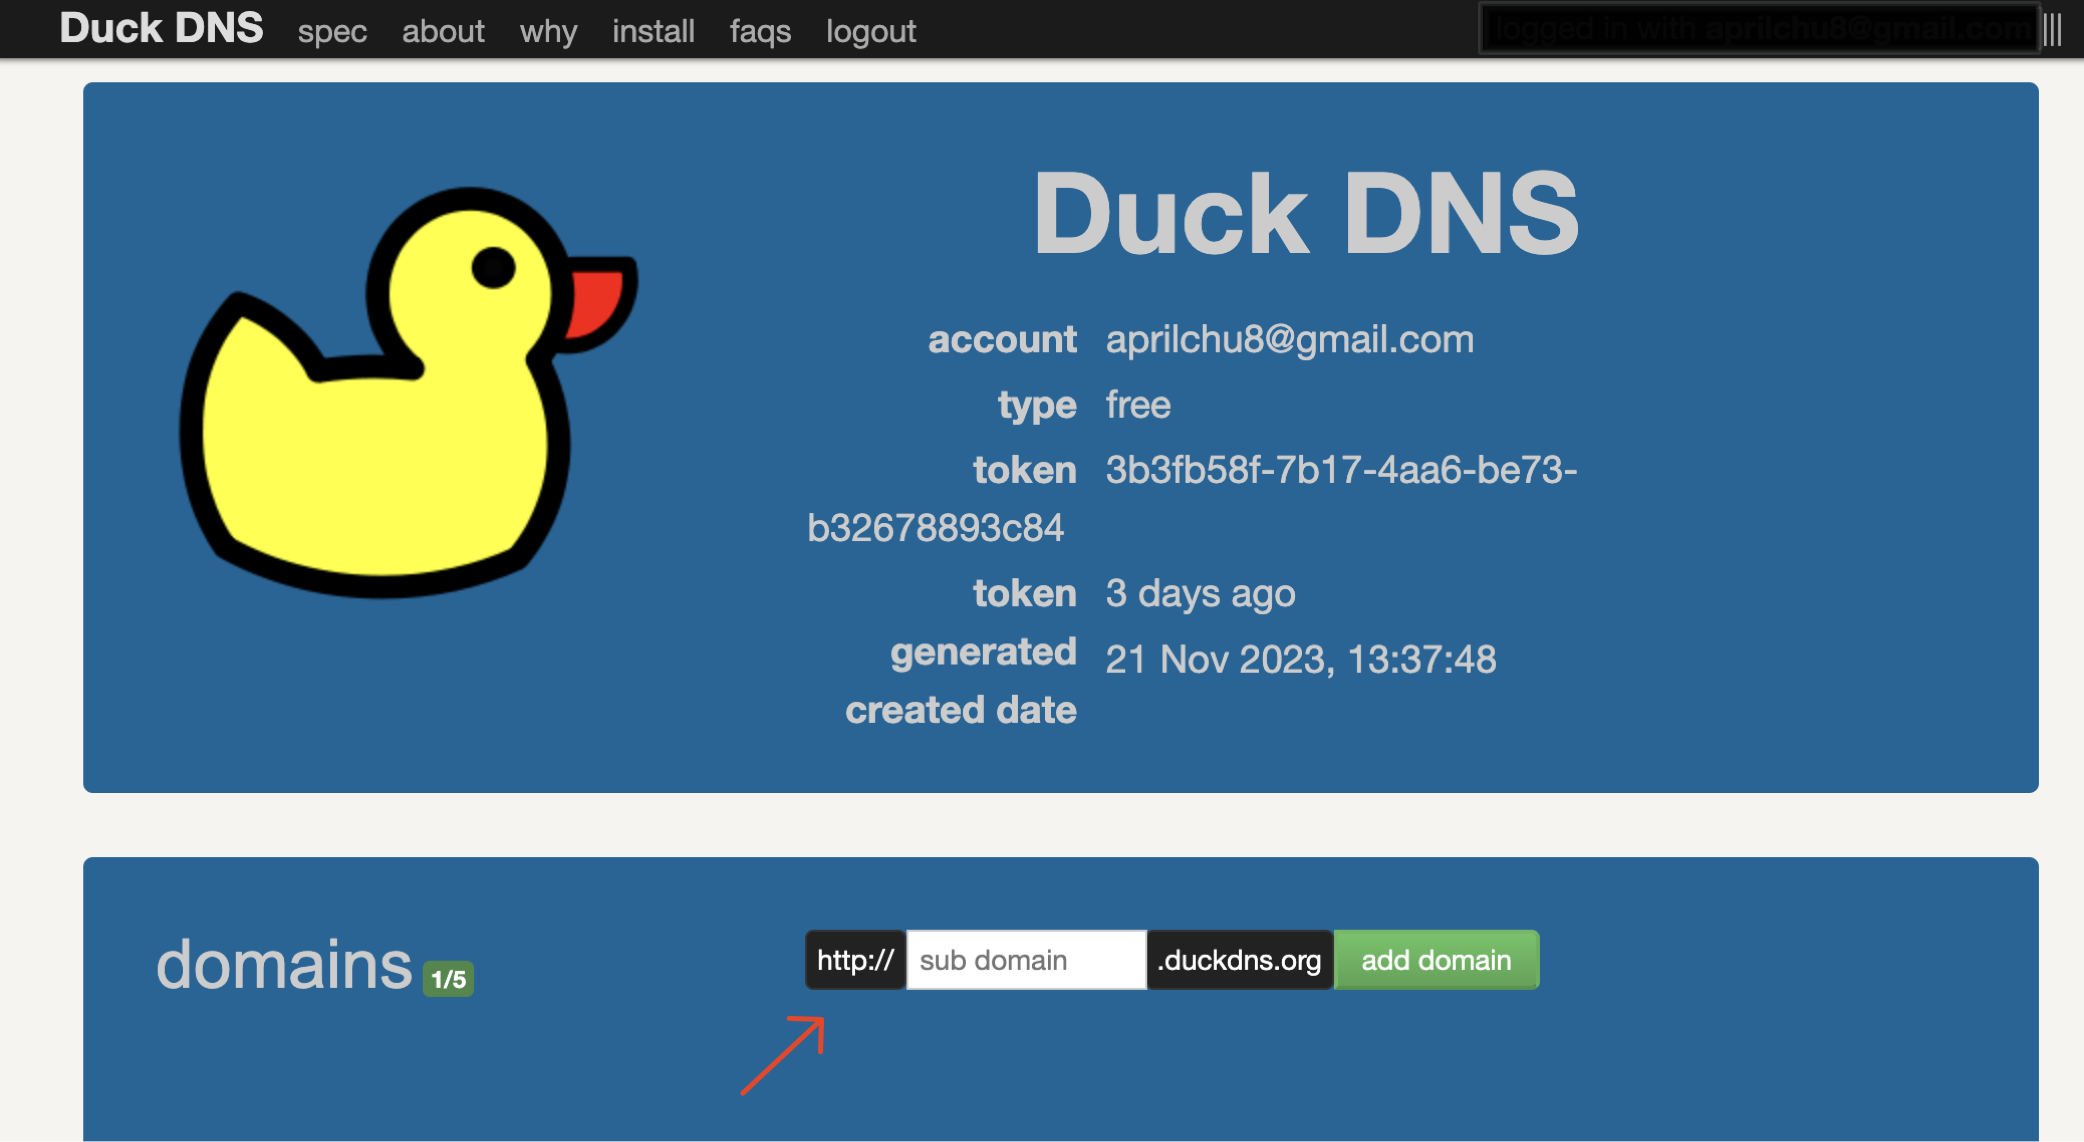This screenshot has height=1142, width=2084.
Task: Click the created date 21 Nov 2023, 13:37:48
Action: pyautogui.click(x=1301, y=660)
